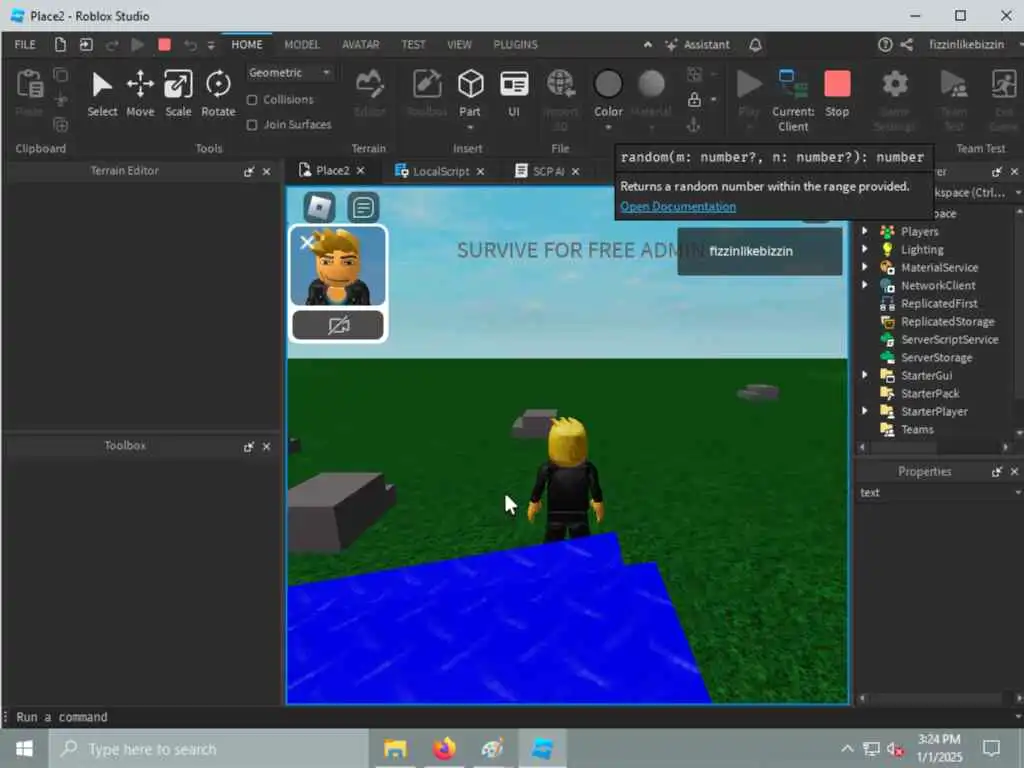
Task: Open the Open Documentation link
Action: [678, 206]
